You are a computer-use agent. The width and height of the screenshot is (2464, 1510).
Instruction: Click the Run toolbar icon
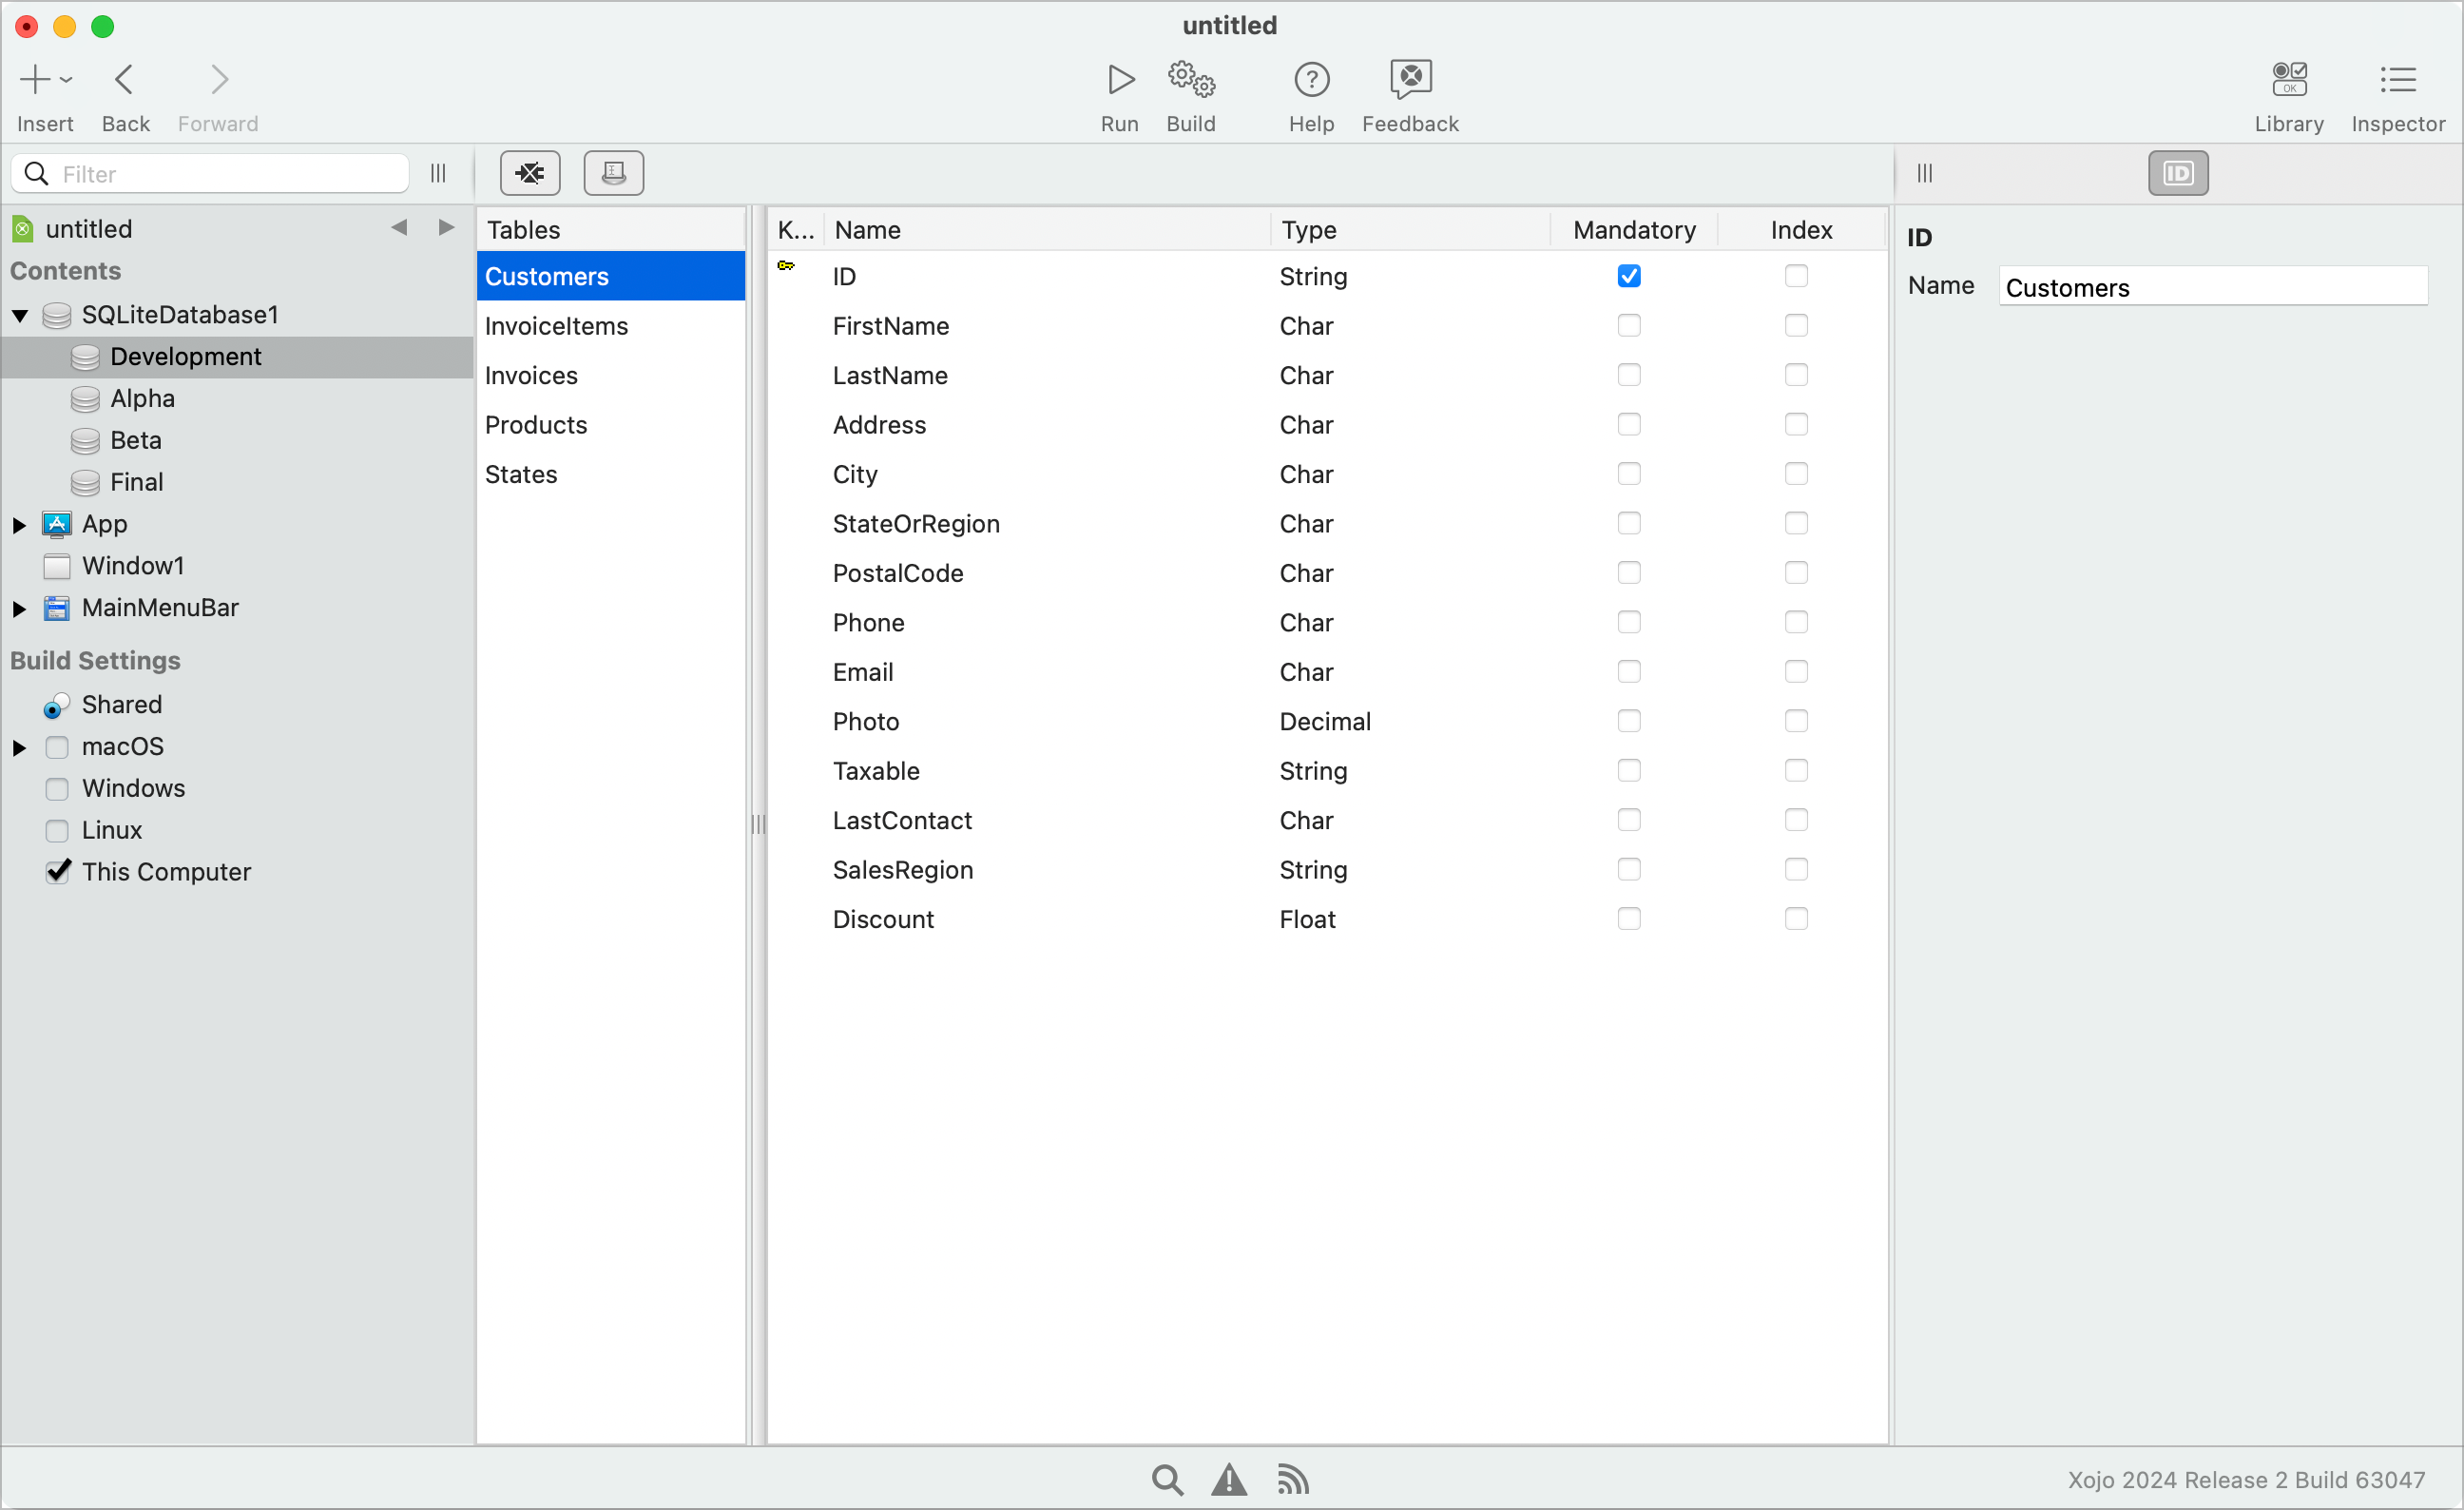1120,79
